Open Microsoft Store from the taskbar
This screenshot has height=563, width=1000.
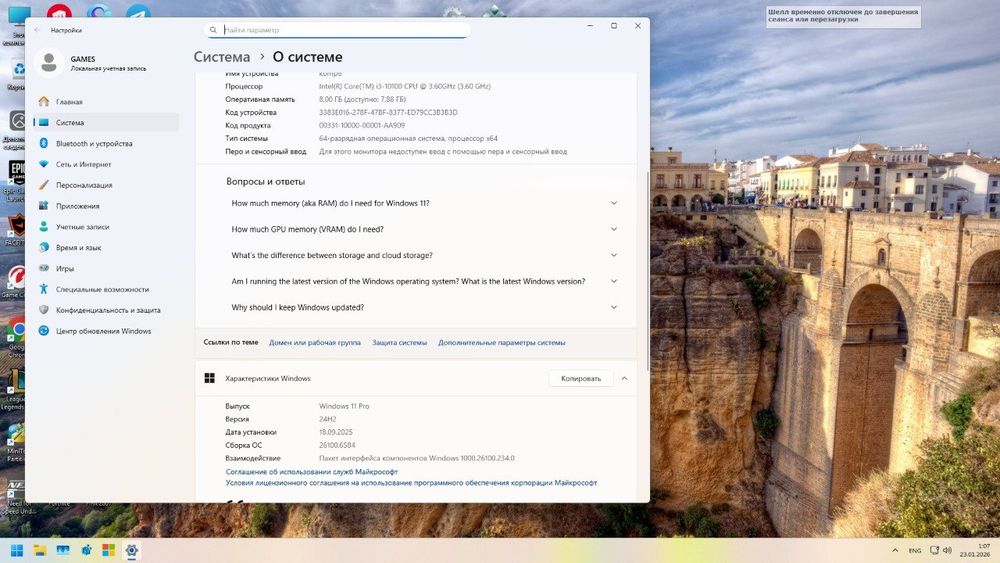(x=108, y=550)
